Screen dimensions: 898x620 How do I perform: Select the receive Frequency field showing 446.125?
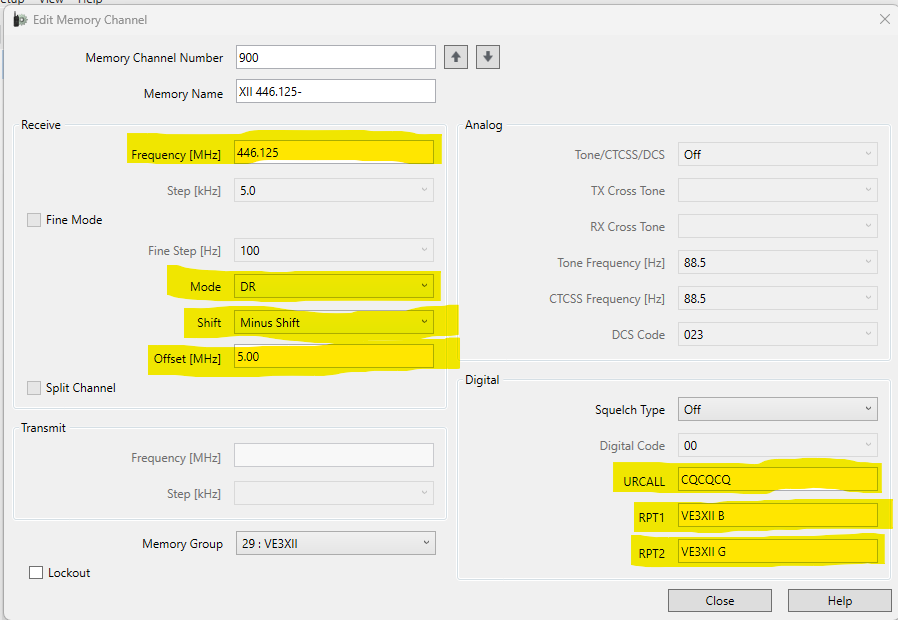point(333,152)
